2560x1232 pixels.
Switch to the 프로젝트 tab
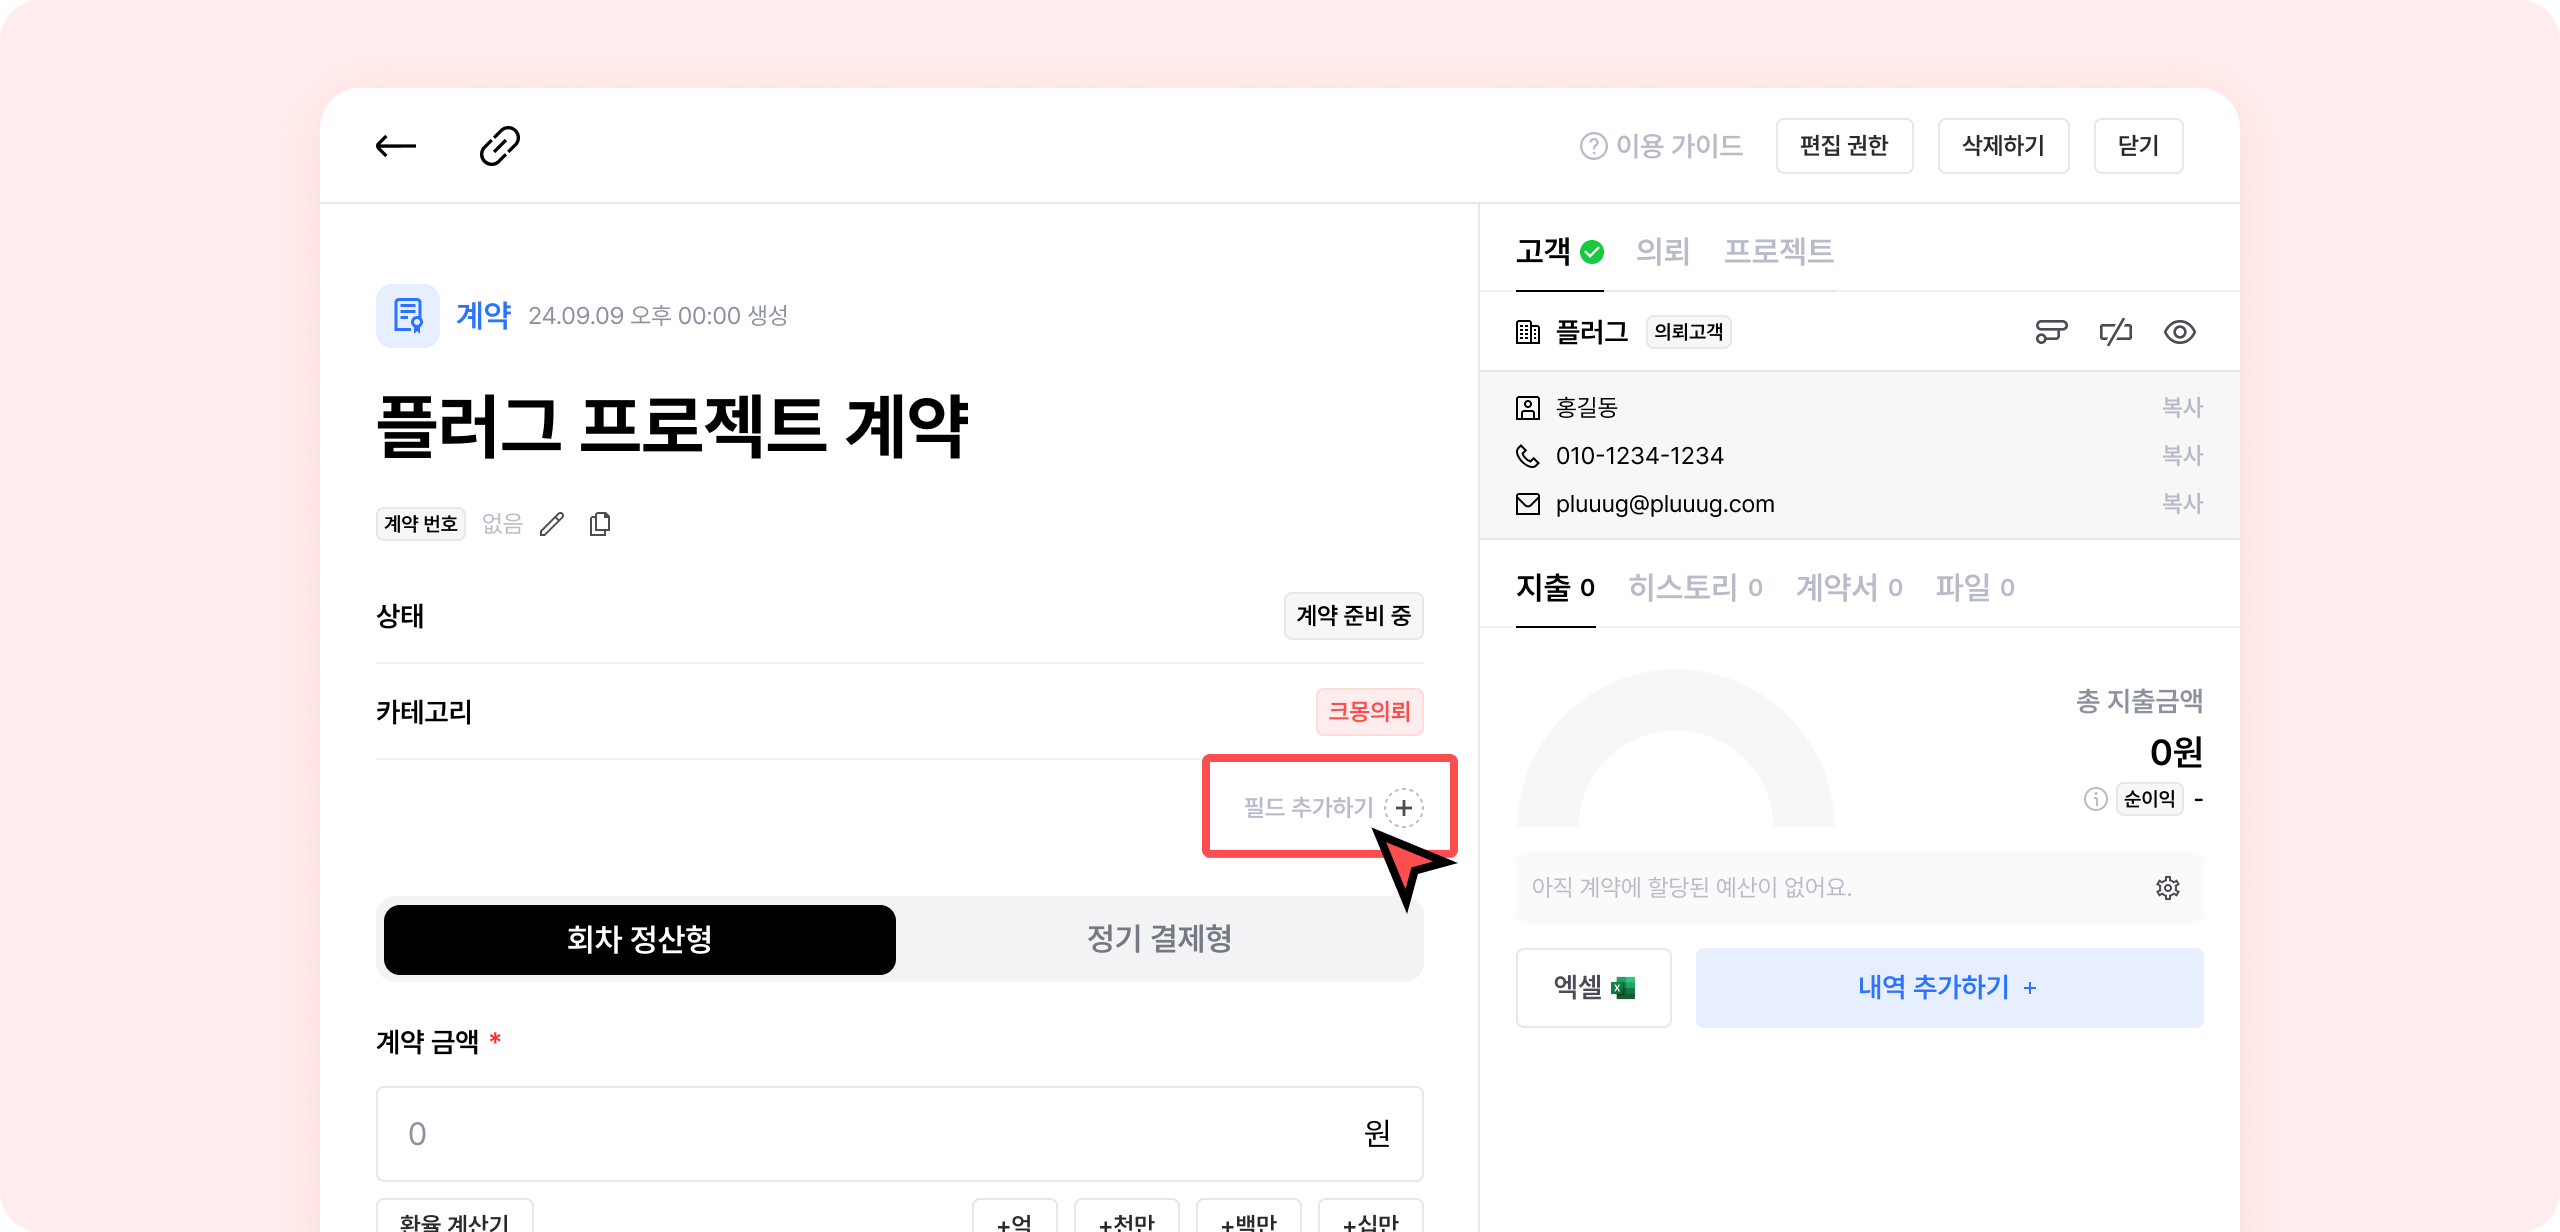point(1778,251)
